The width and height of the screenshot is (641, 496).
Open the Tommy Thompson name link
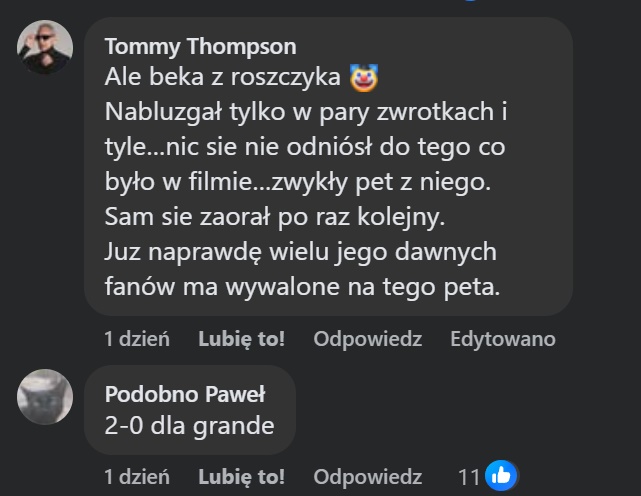pyautogui.click(x=200, y=47)
